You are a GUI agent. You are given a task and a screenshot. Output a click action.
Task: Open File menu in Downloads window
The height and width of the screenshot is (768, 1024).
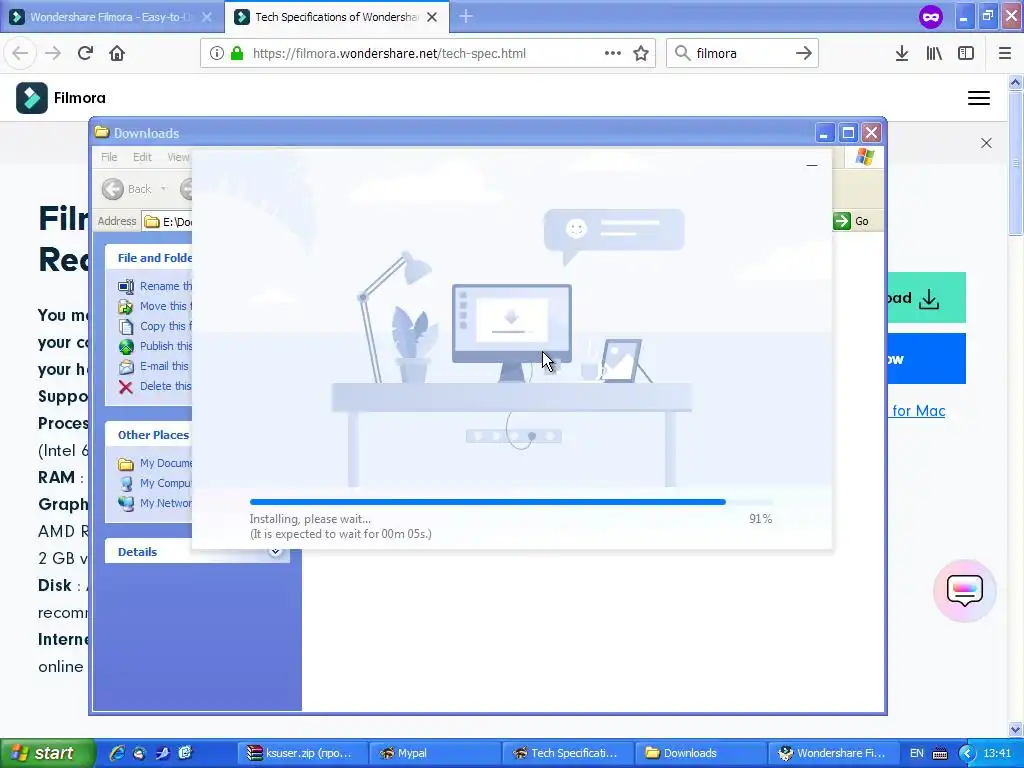click(x=109, y=157)
